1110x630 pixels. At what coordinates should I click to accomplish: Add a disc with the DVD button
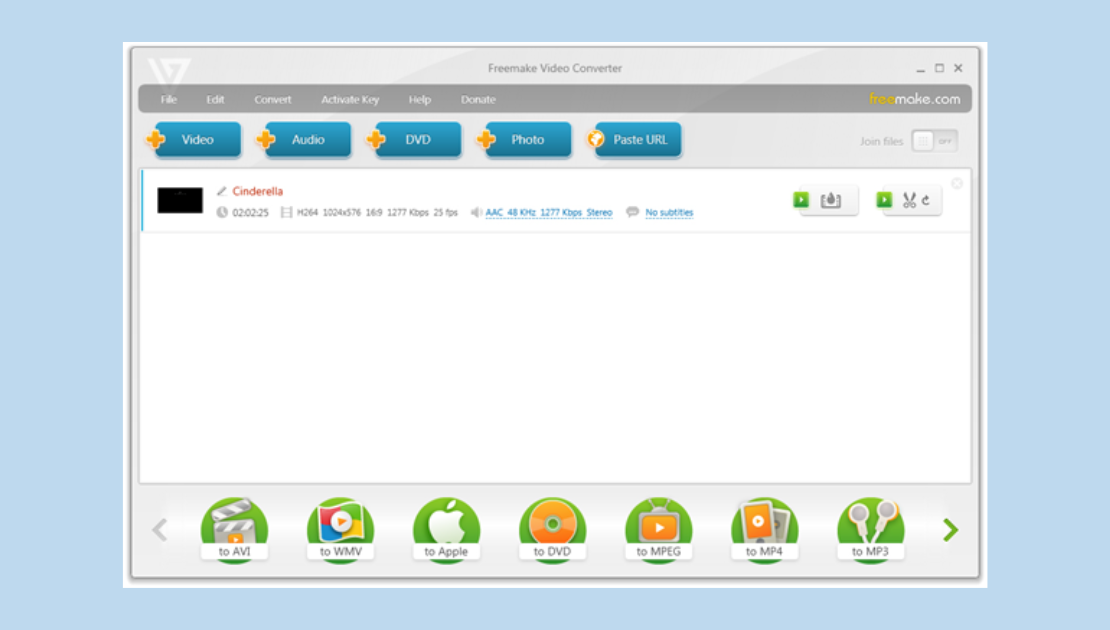pos(414,139)
